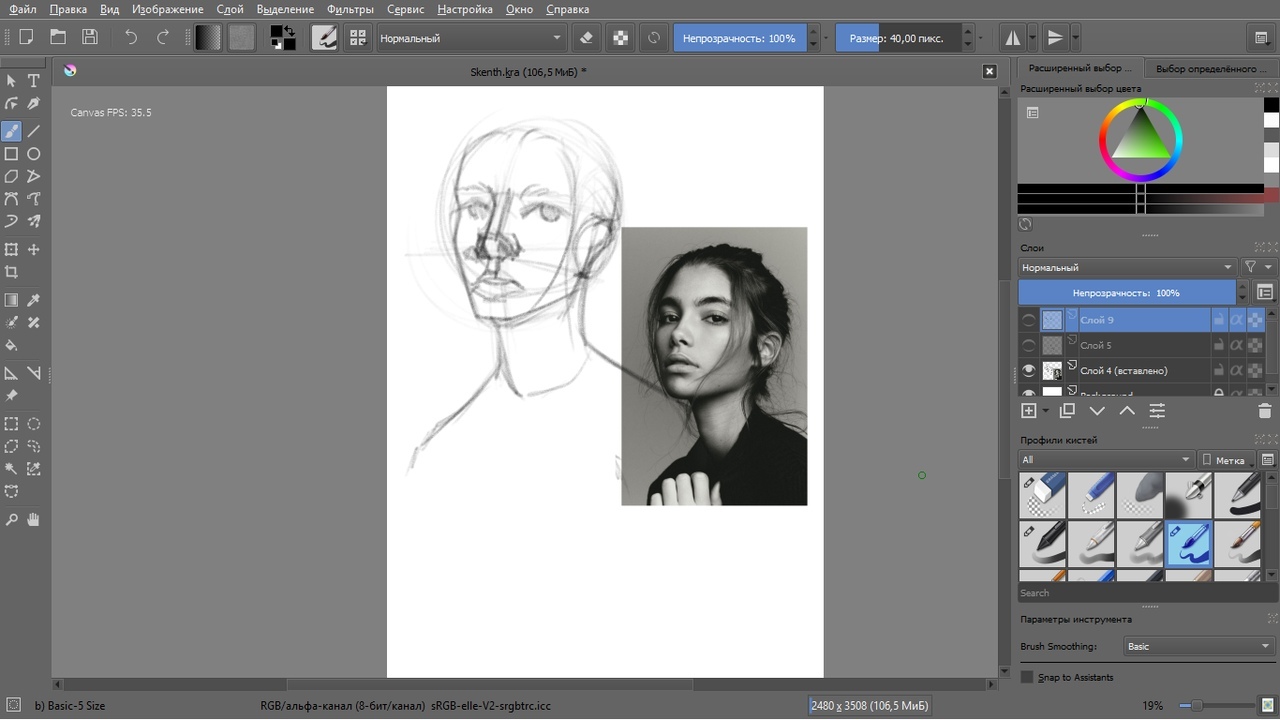Select the Fill bucket tool

click(x=11, y=345)
